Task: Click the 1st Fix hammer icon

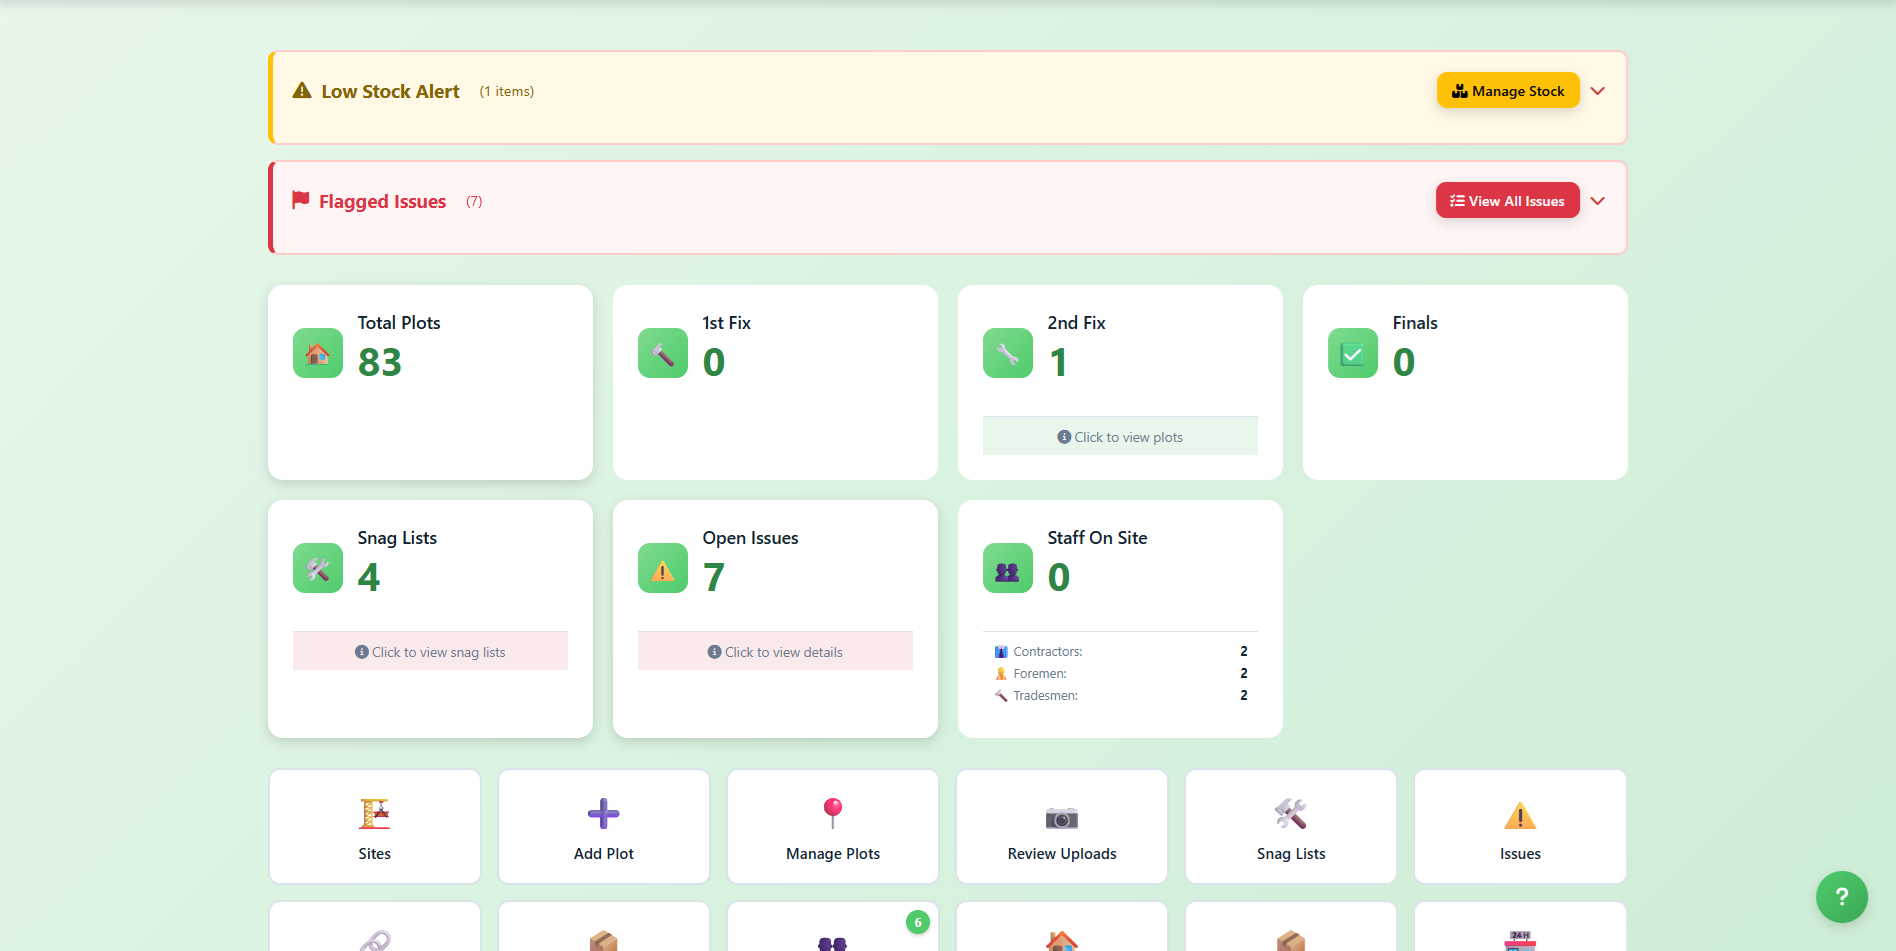Action: coord(663,354)
